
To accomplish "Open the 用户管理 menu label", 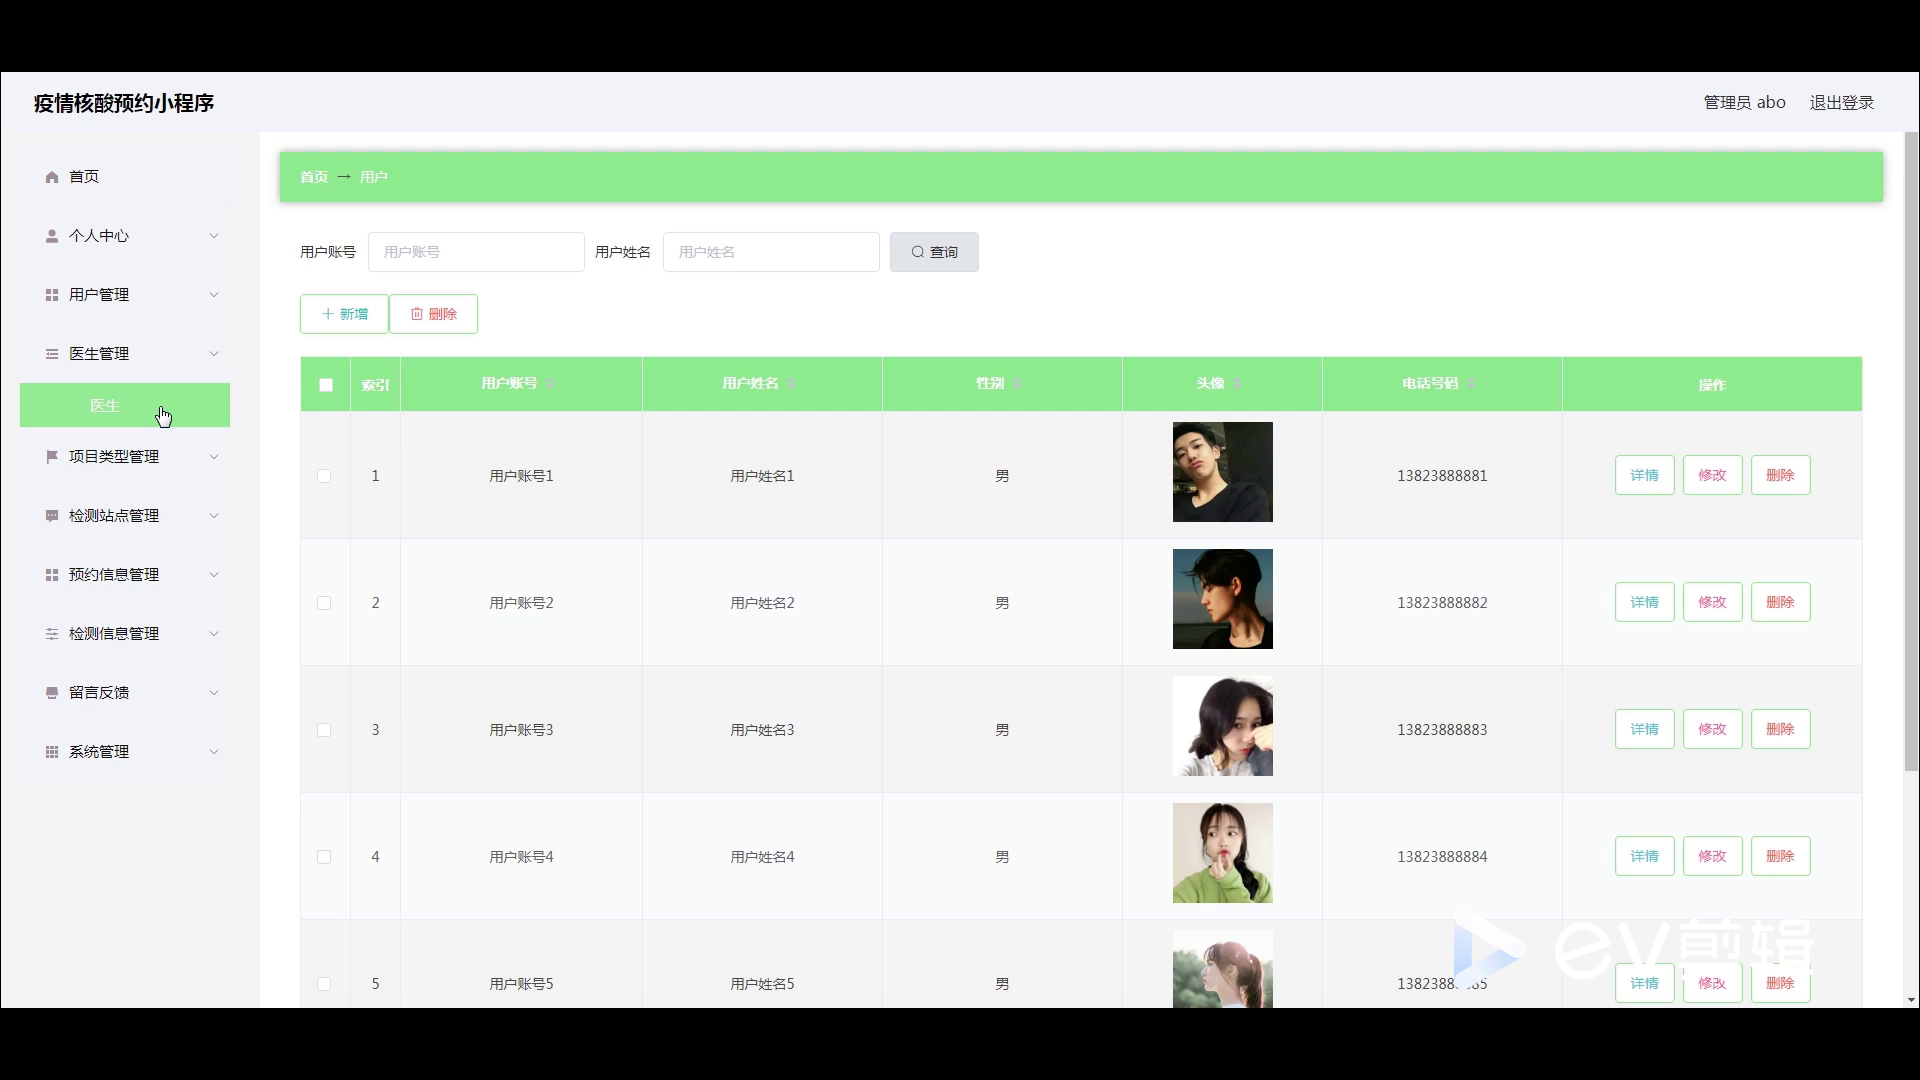I will point(99,295).
